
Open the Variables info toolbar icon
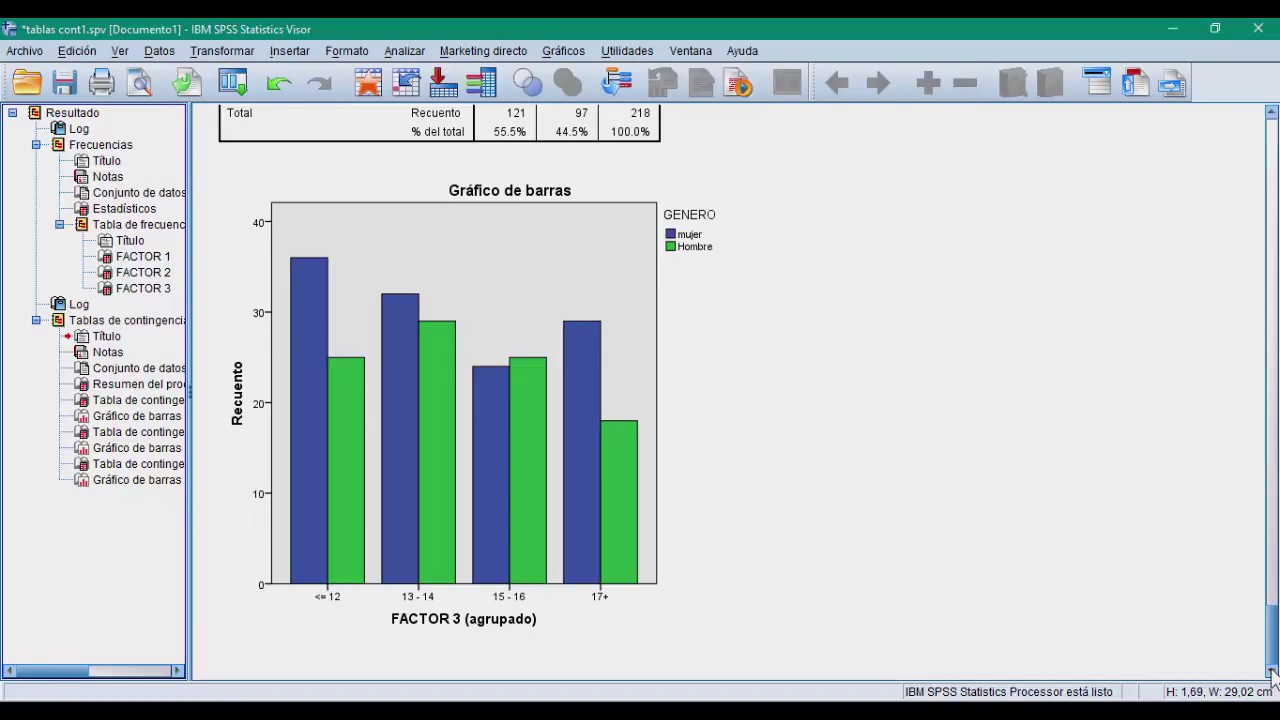coord(481,82)
